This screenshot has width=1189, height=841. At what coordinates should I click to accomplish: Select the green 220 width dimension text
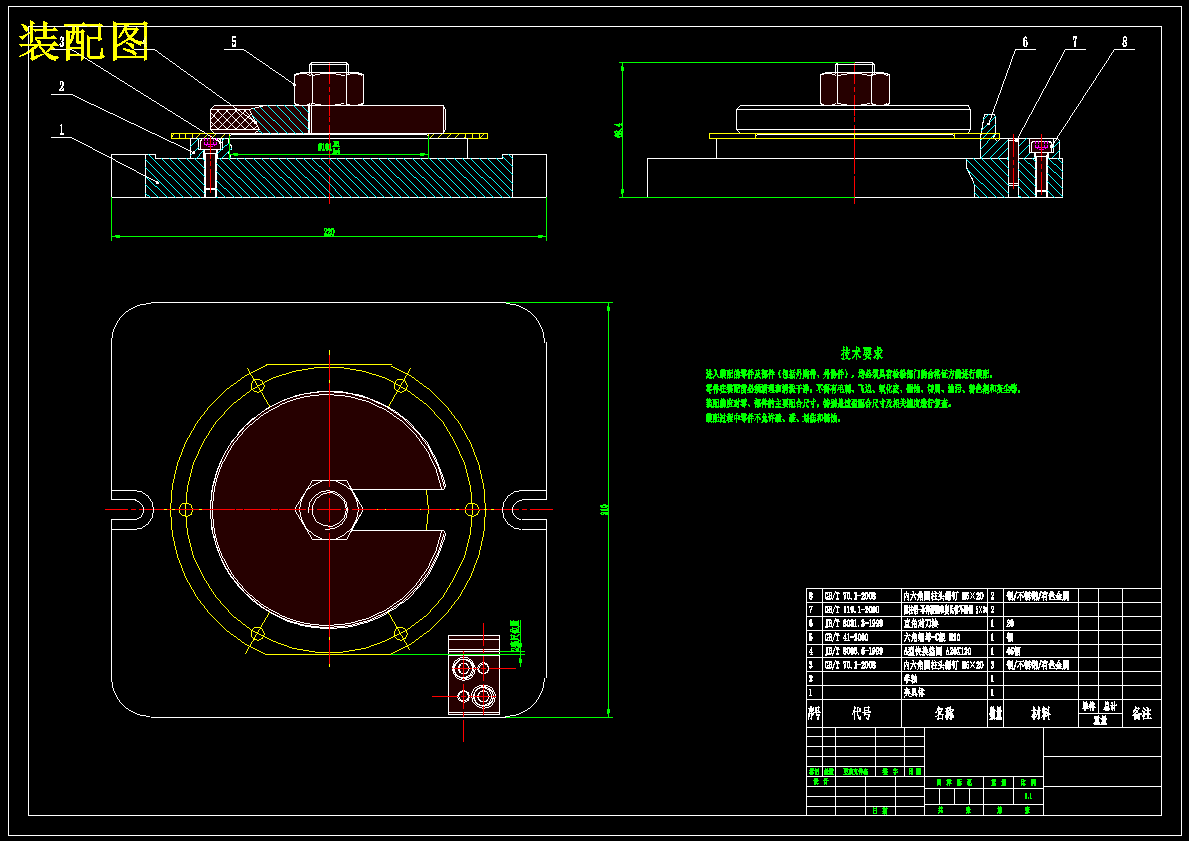(x=329, y=232)
